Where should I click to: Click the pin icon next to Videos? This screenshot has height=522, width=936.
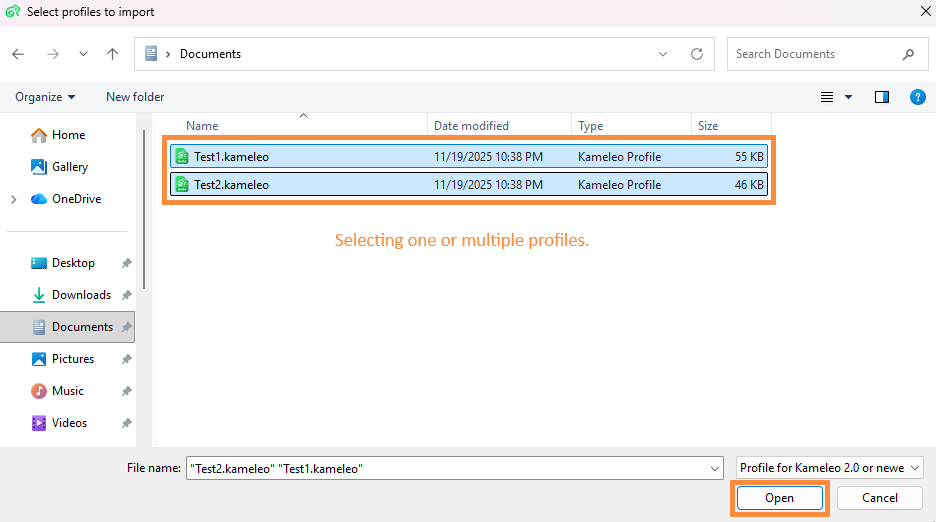tap(126, 423)
